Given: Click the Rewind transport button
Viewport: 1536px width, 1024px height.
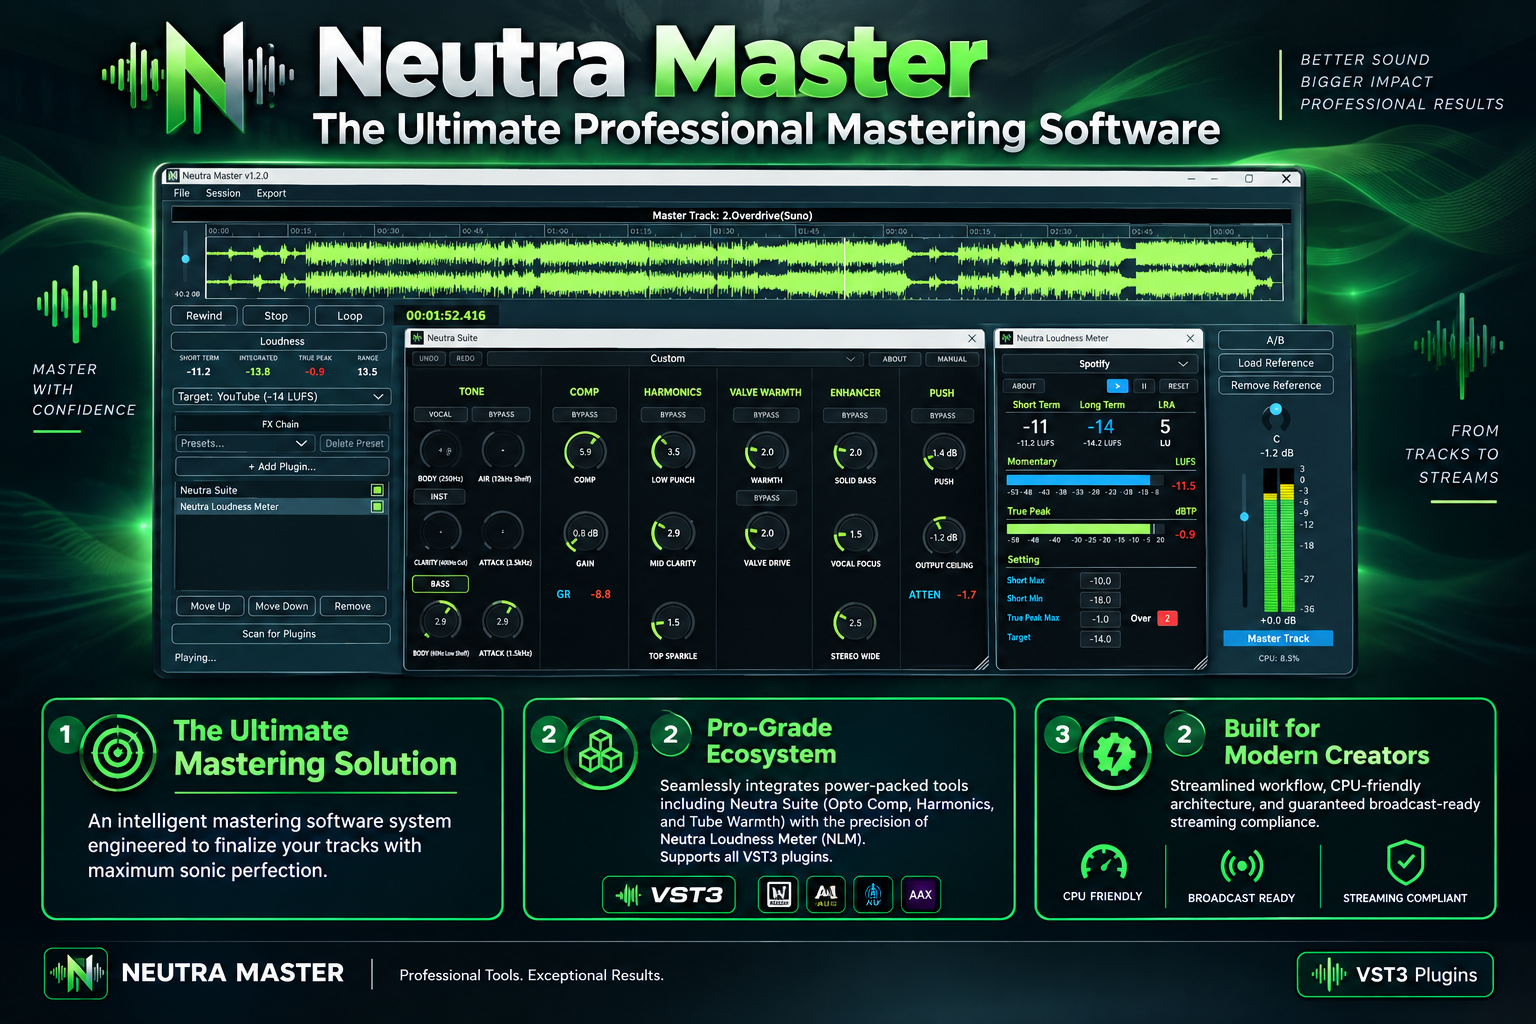Looking at the screenshot, I should click(204, 316).
